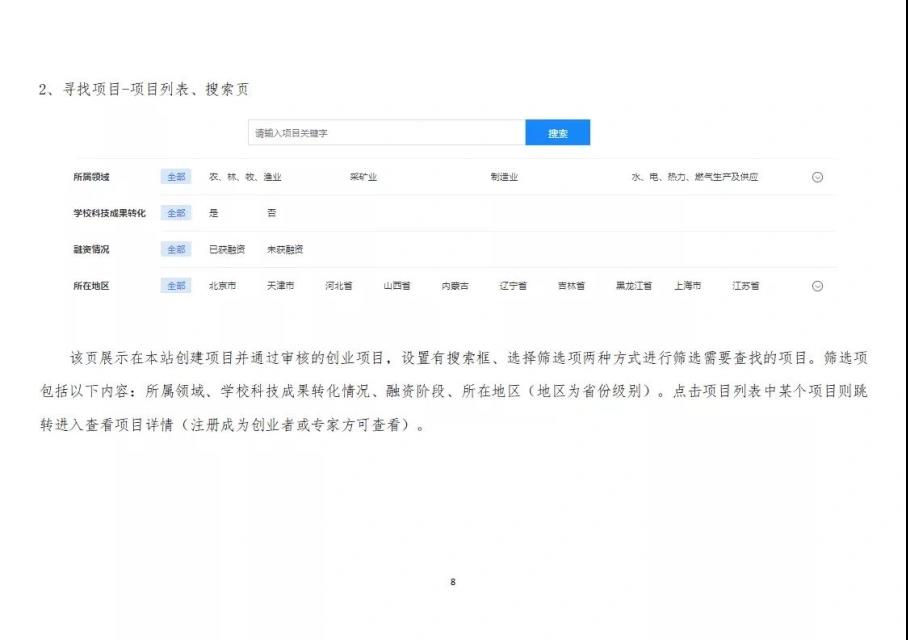Filter projects by 未获融资
The height and width of the screenshot is (640, 908).
click(x=285, y=249)
